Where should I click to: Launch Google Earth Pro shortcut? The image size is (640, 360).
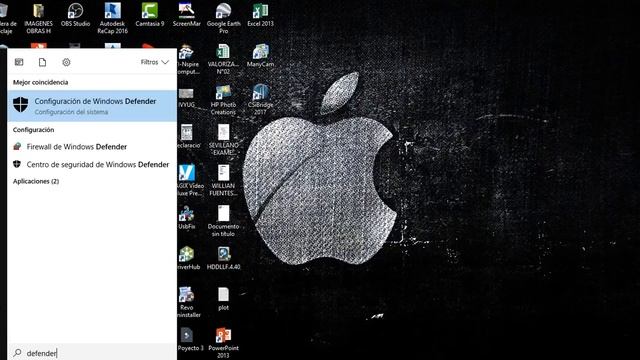[x=223, y=18]
